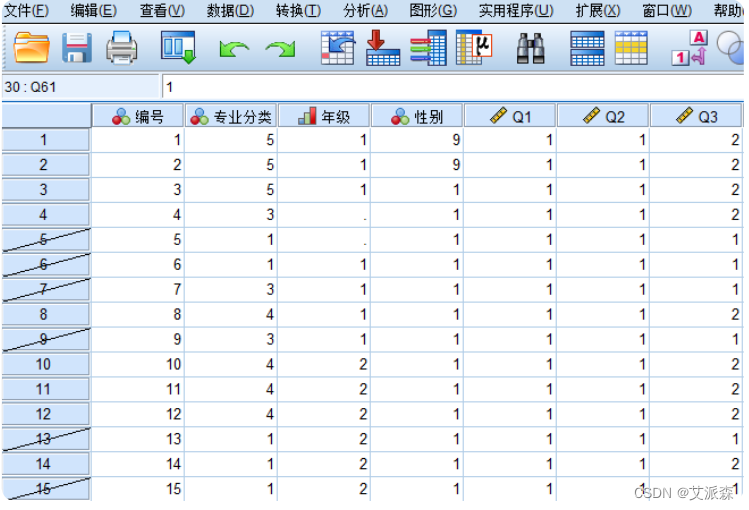Click the Open data folder icon
The width and height of the screenshot is (749, 510).
coord(32,48)
